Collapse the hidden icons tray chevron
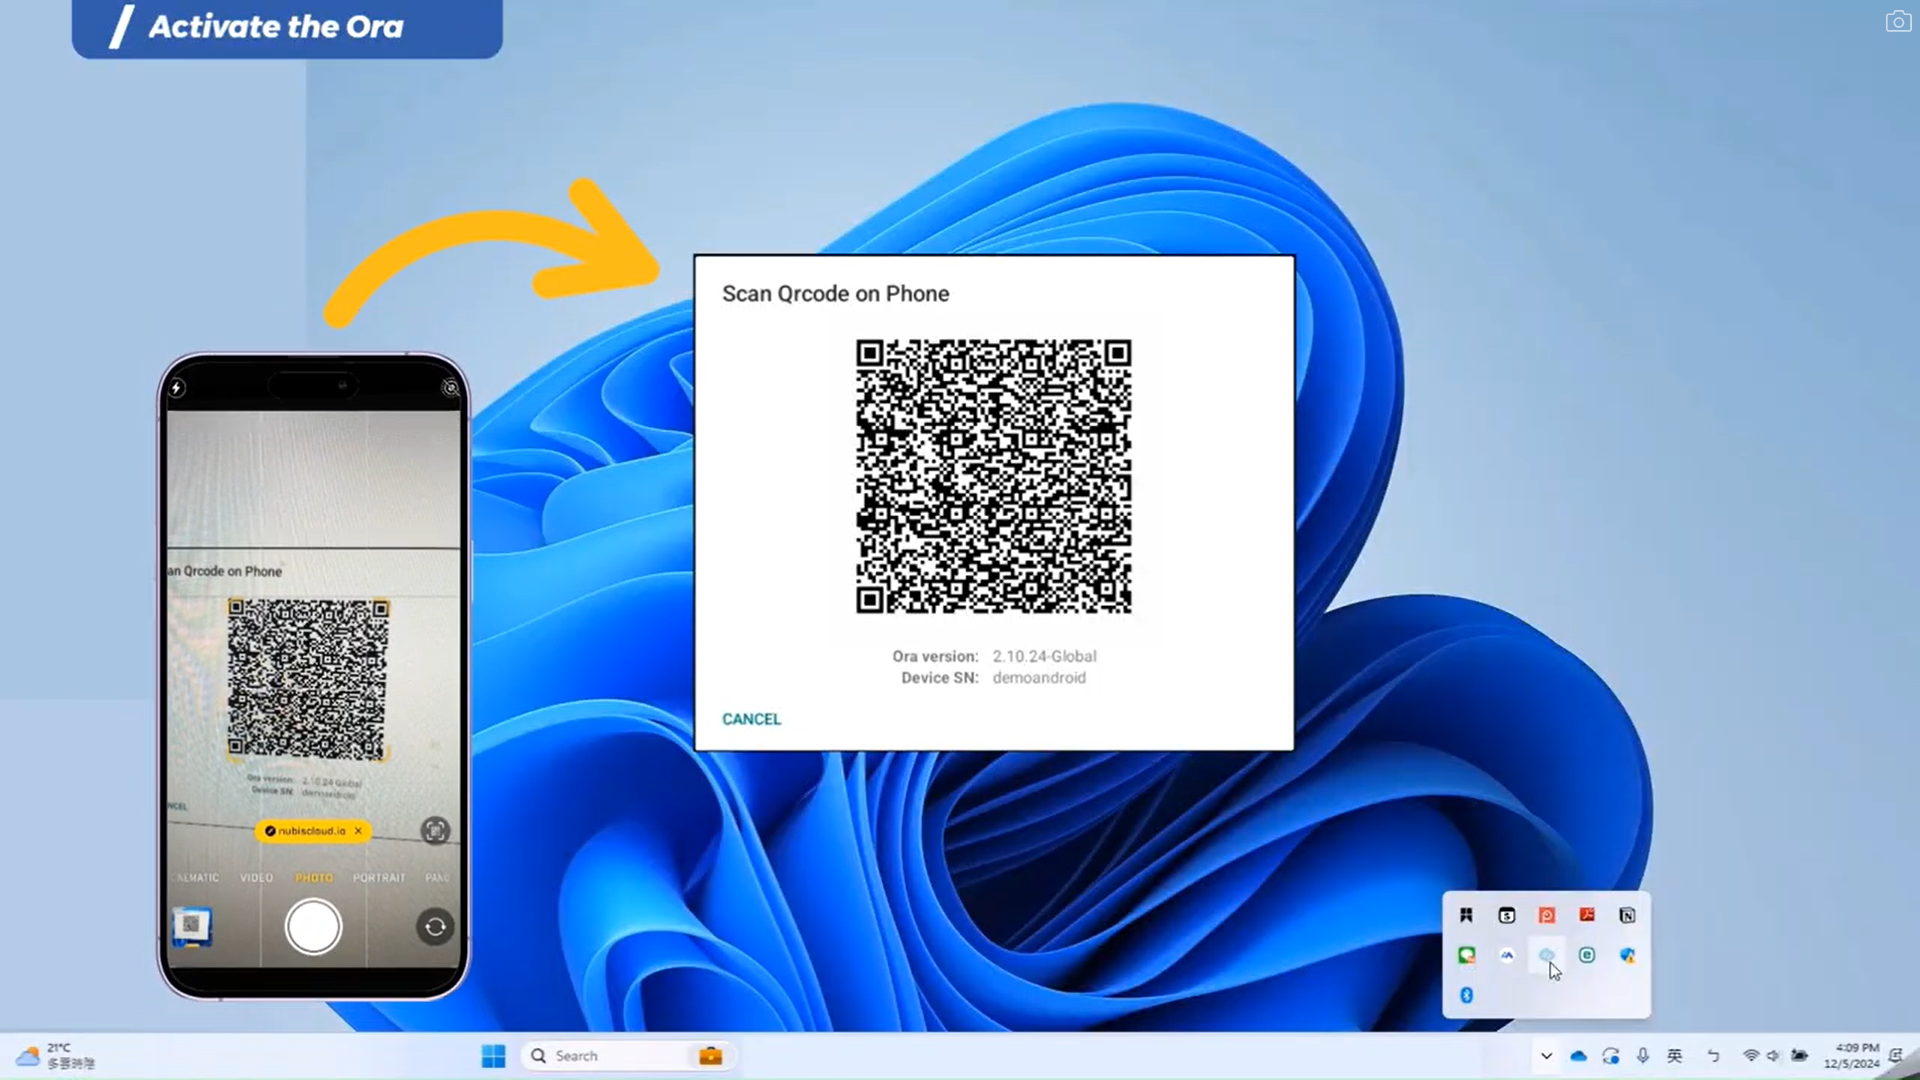 1546,1056
